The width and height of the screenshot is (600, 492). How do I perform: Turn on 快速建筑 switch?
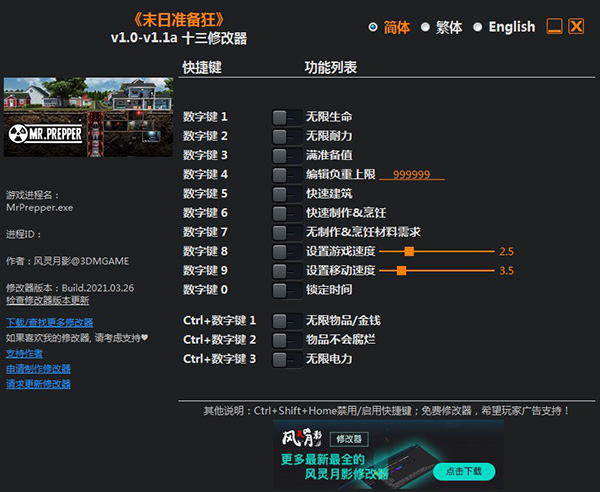[x=287, y=194]
